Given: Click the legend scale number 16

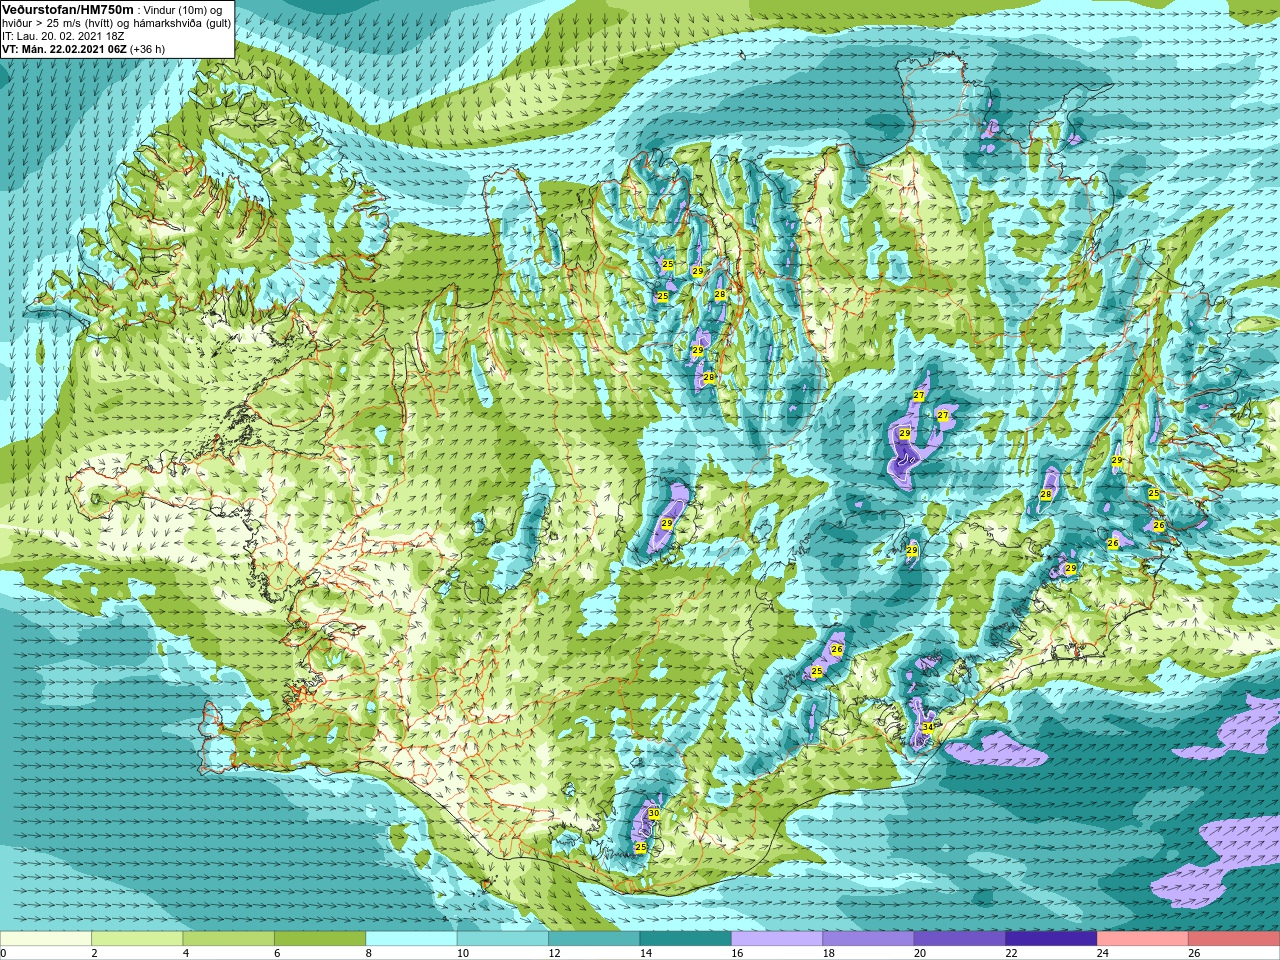Looking at the screenshot, I should pyautogui.click(x=737, y=953).
